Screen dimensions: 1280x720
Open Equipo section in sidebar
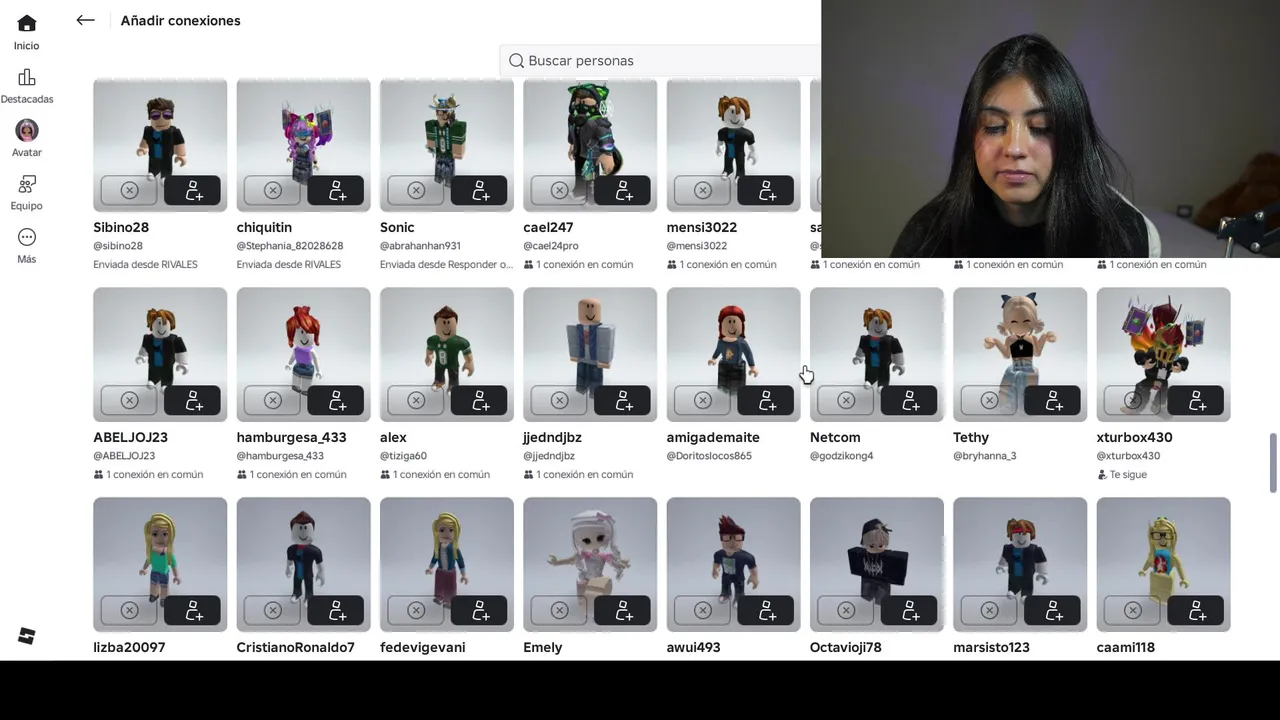coord(27,192)
